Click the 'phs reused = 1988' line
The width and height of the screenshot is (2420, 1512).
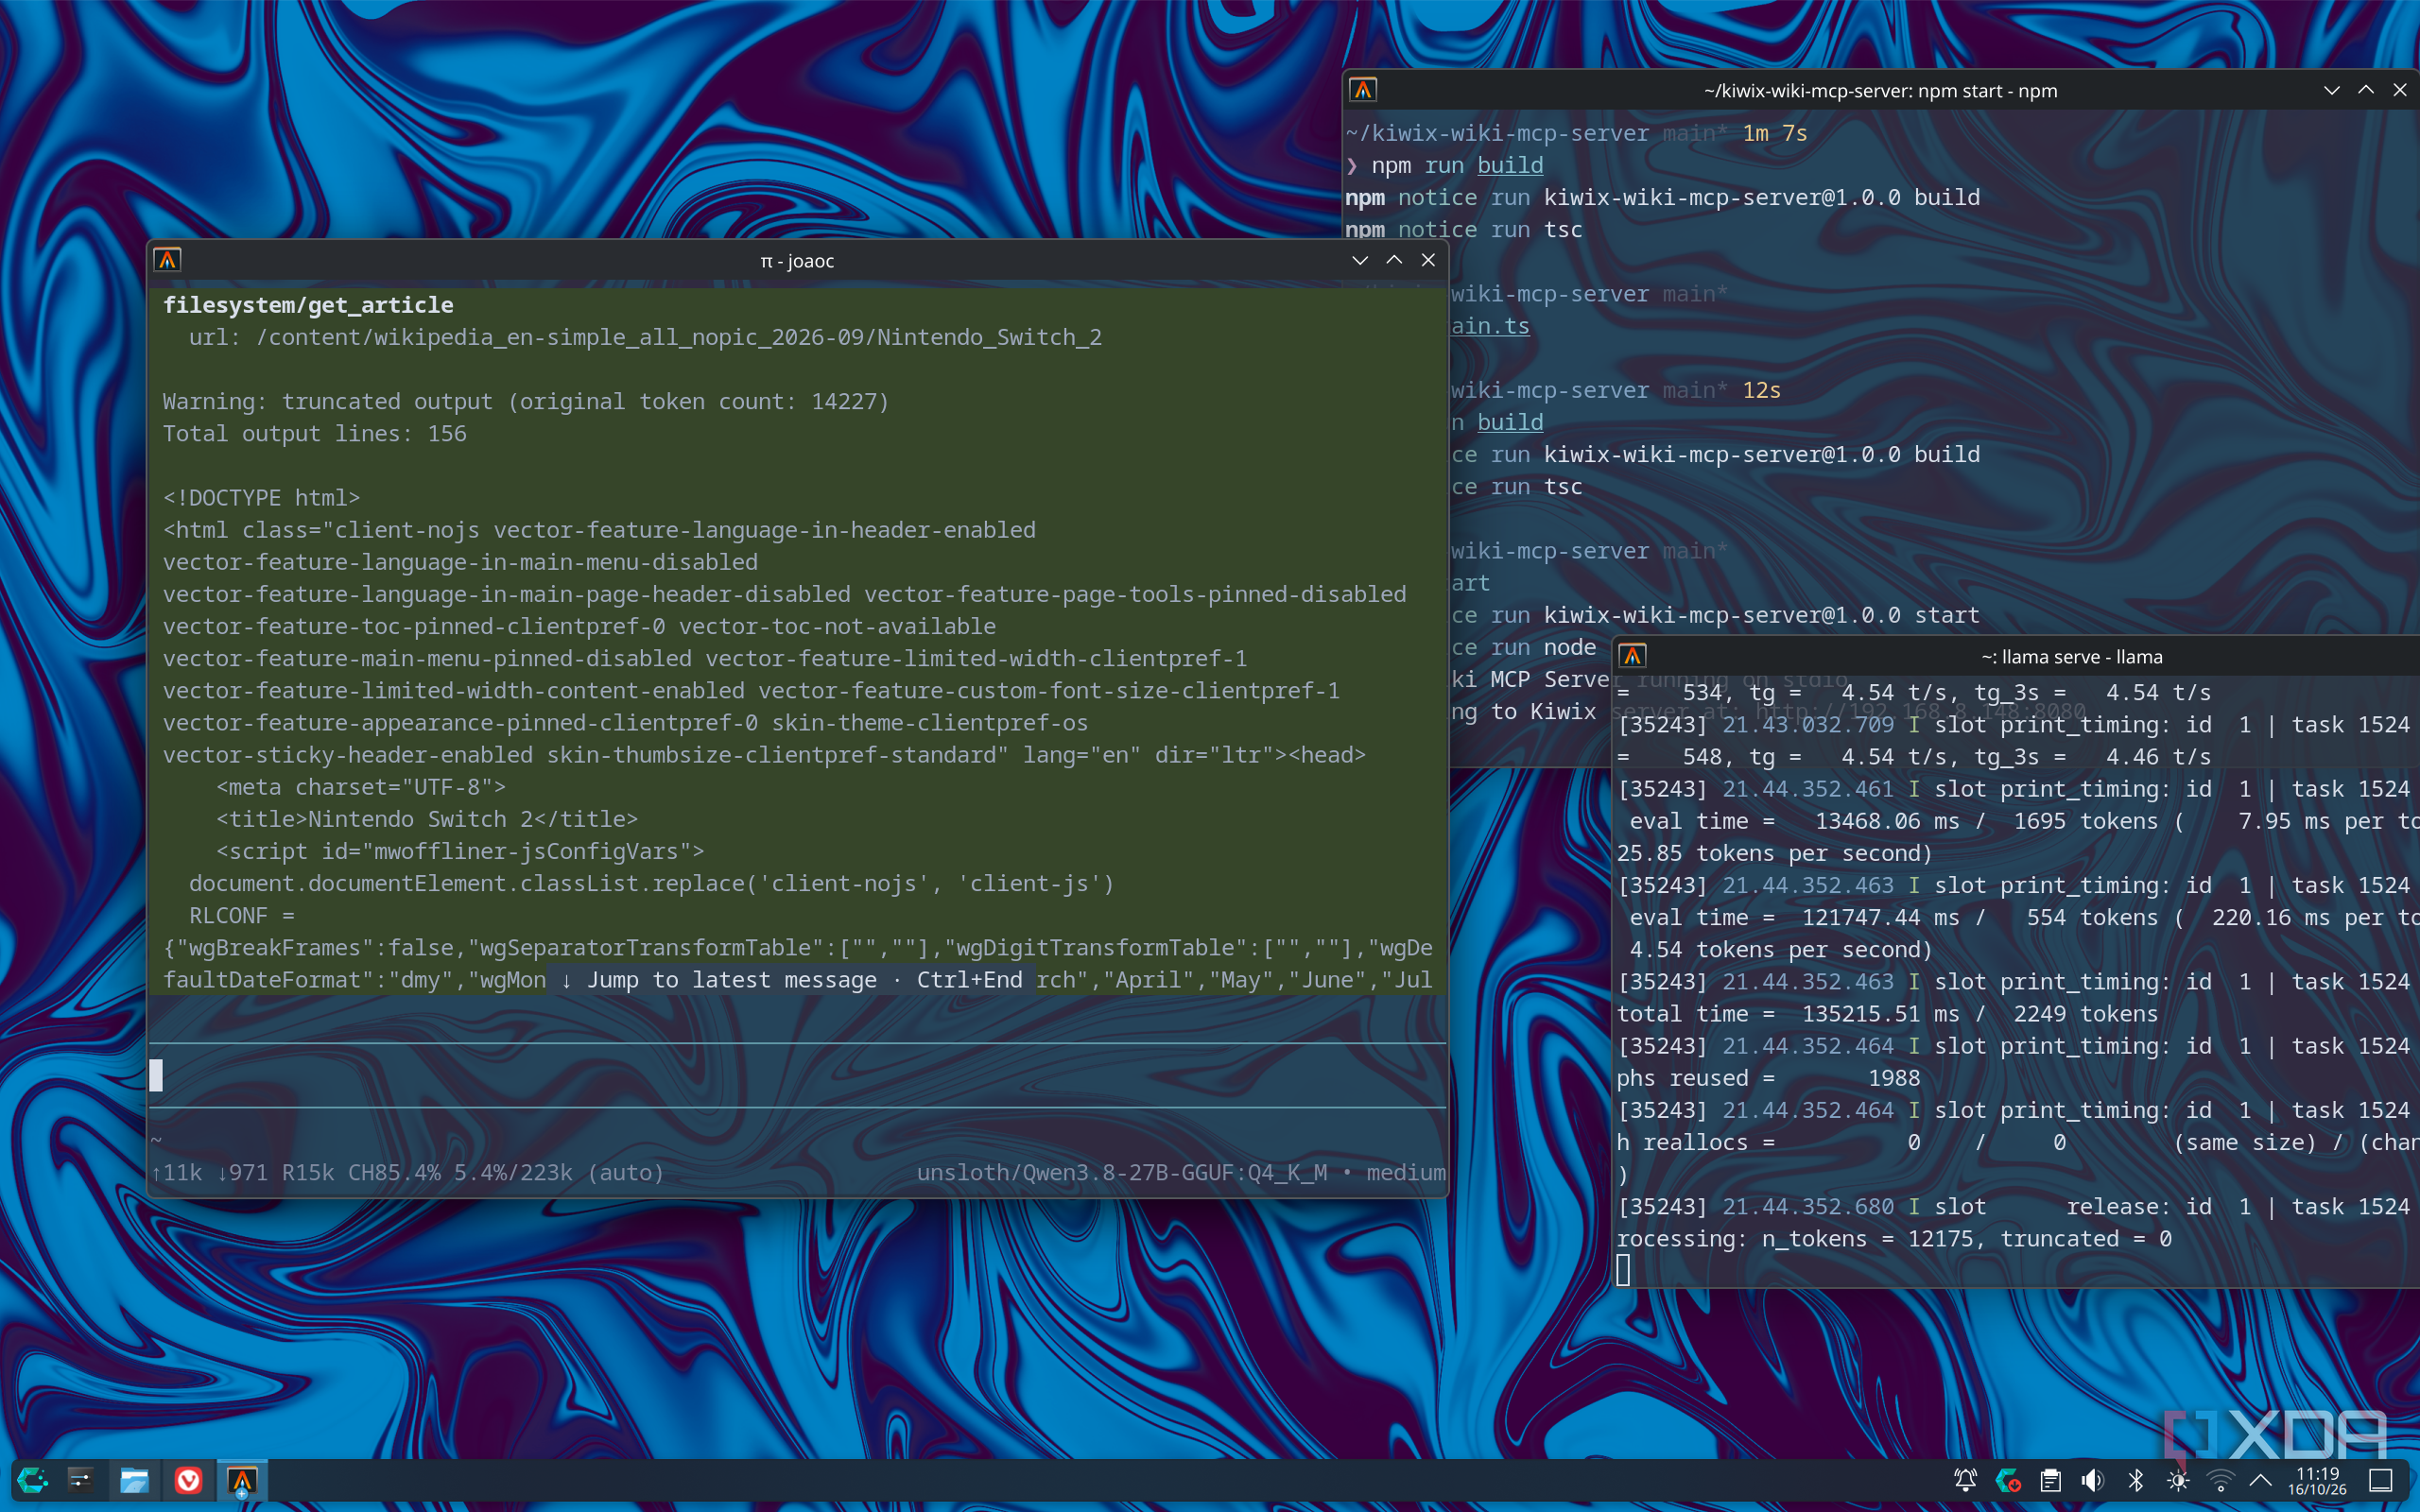[x=1768, y=1078]
